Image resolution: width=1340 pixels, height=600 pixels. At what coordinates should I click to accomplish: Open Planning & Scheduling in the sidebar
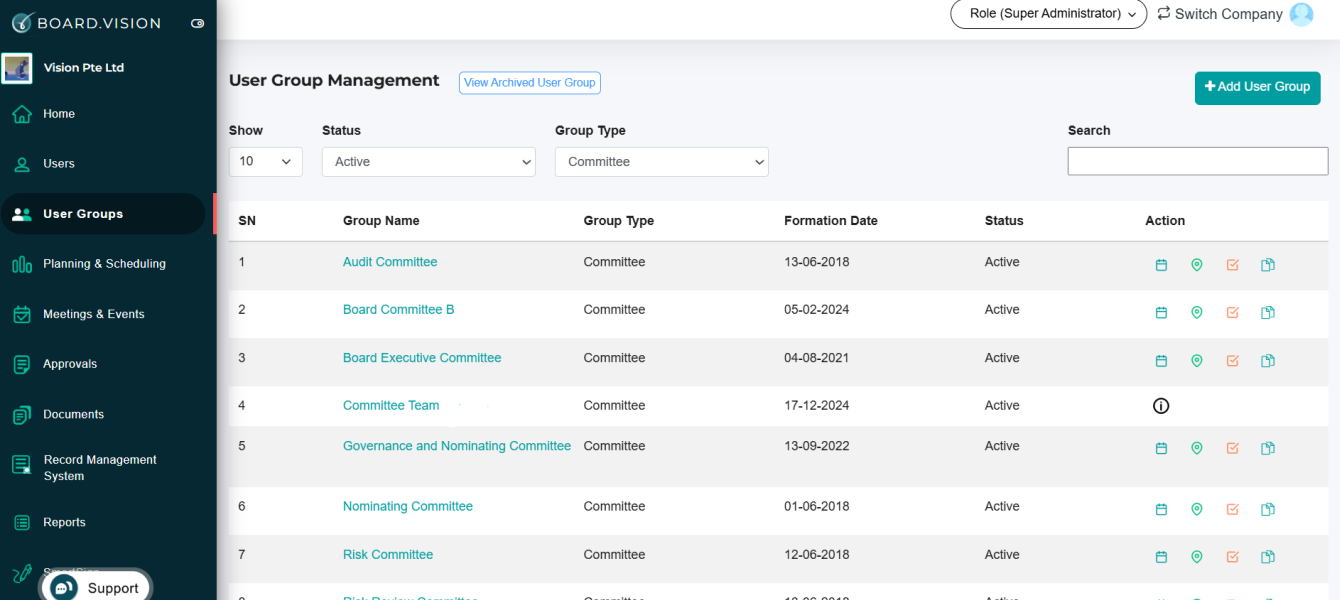click(103, 264)
